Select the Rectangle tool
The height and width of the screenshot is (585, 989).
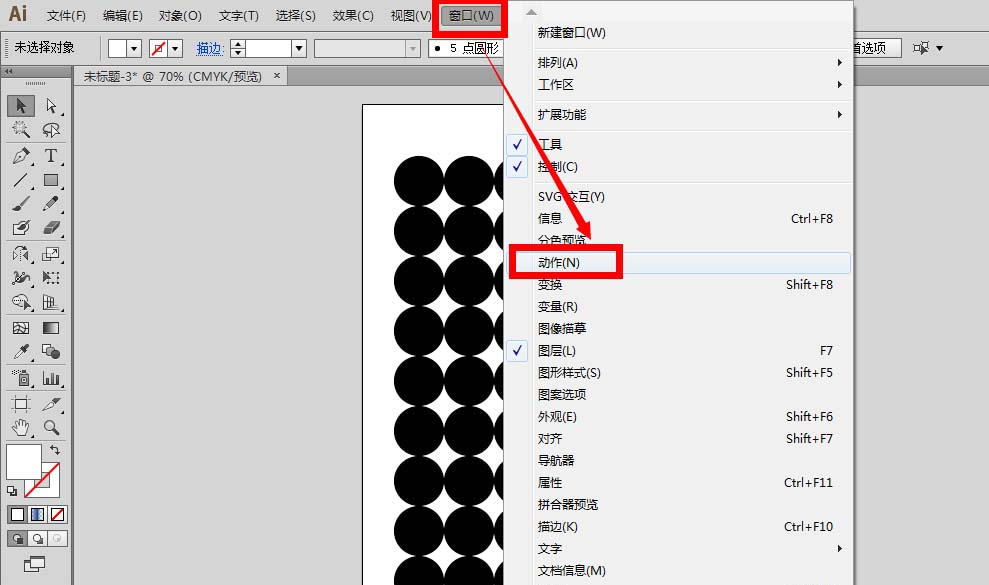[x=52, y=180]
